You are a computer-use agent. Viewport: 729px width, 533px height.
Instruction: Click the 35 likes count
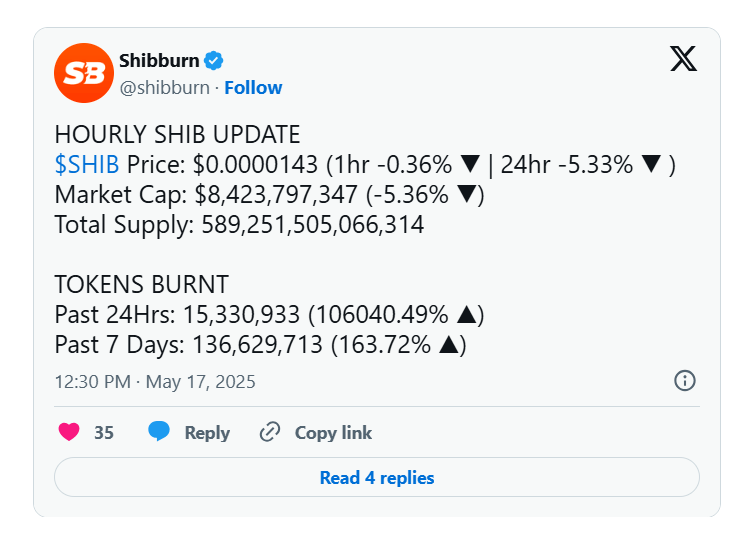[104, 433]
